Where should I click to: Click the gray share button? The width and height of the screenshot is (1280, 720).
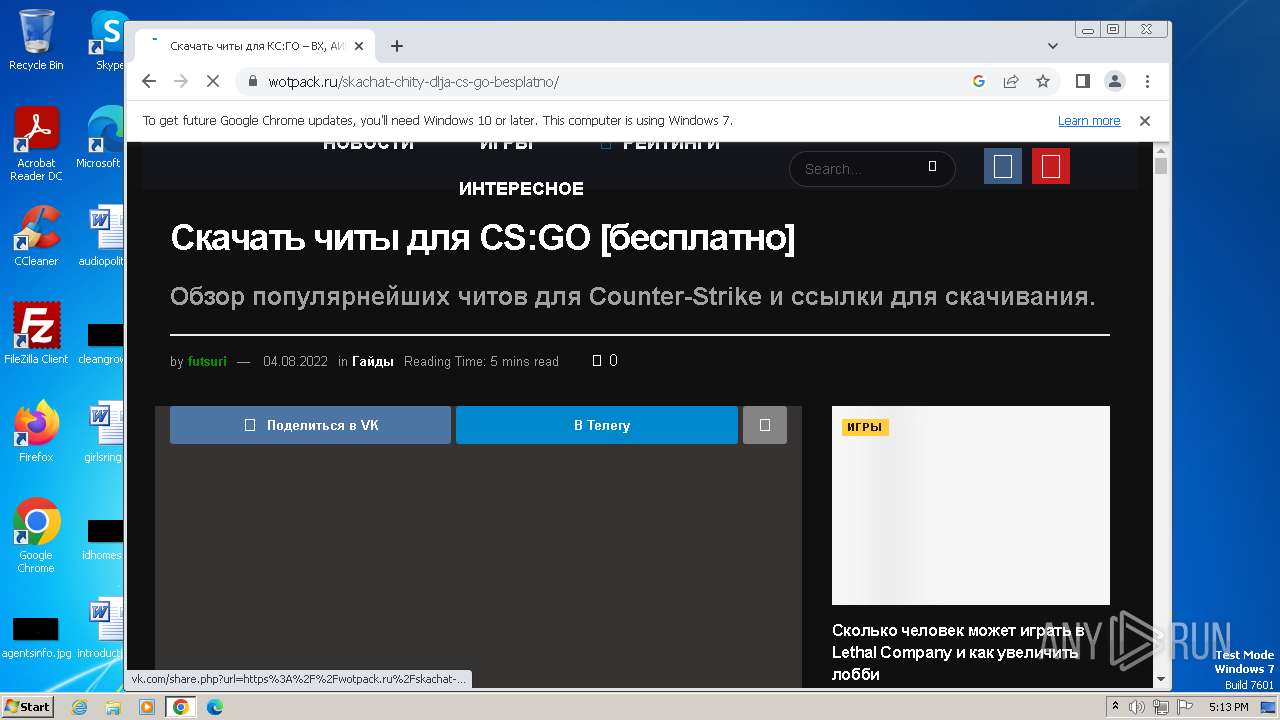pos(765,425)
